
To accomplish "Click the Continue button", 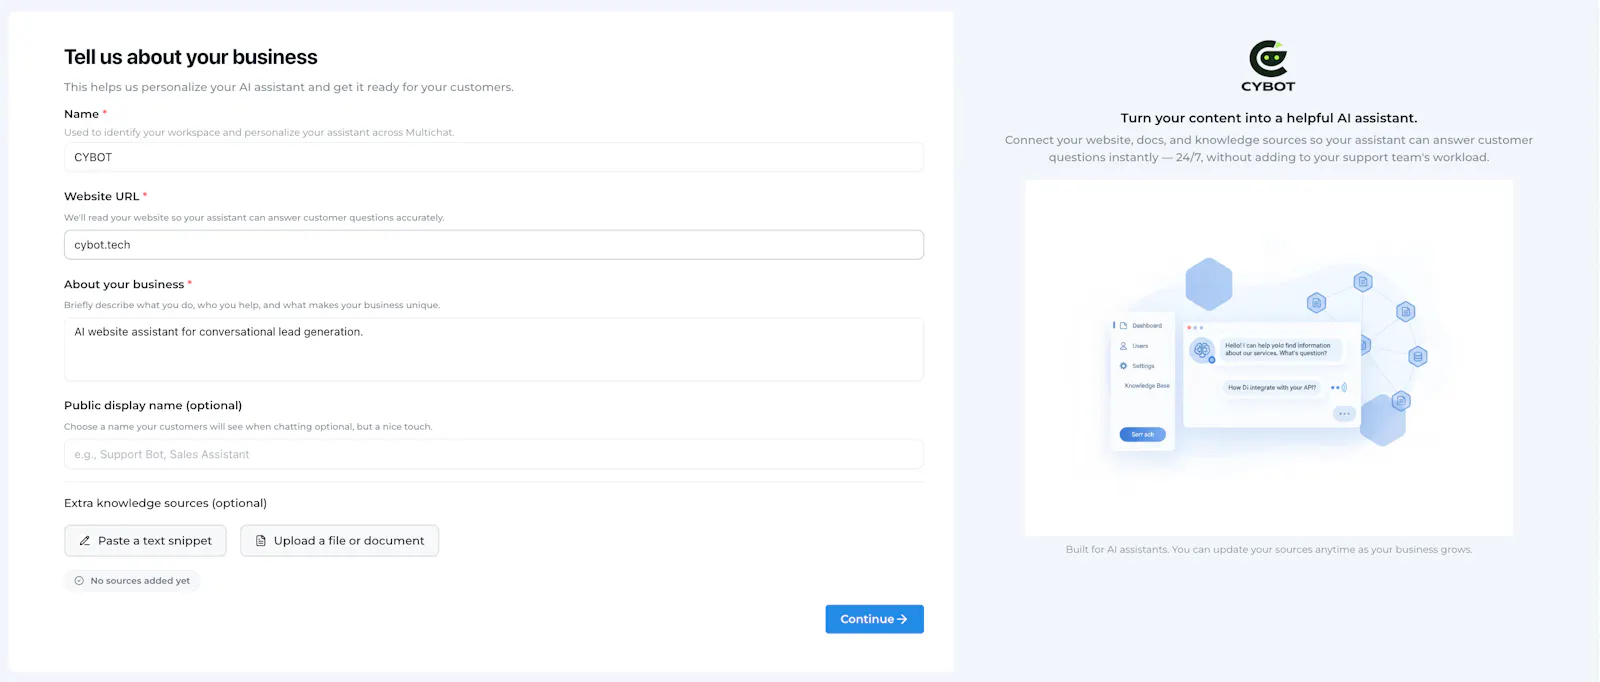I will click(874, 619).
